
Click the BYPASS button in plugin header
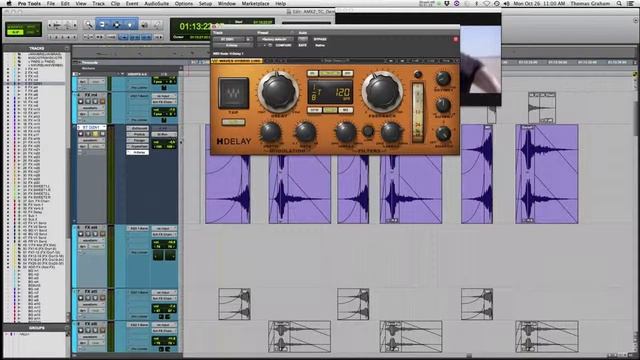pos(320,39)
